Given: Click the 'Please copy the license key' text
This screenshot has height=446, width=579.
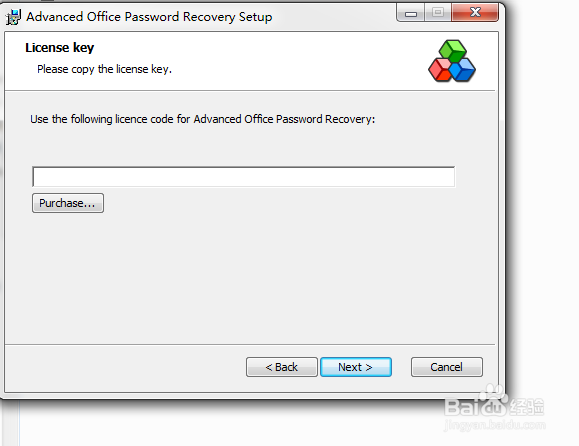Looking at the screenshot, I should click(x=105, y=69).
